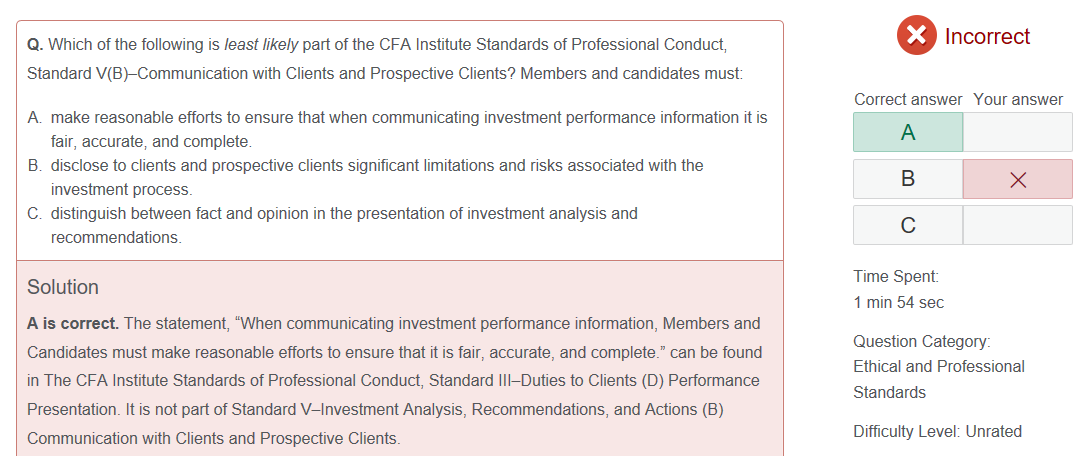Image resolution: width=1088 pixels, height=456 pixels.
Task: Click Ethical and Professional Standards category text
Action: point(939,379)
